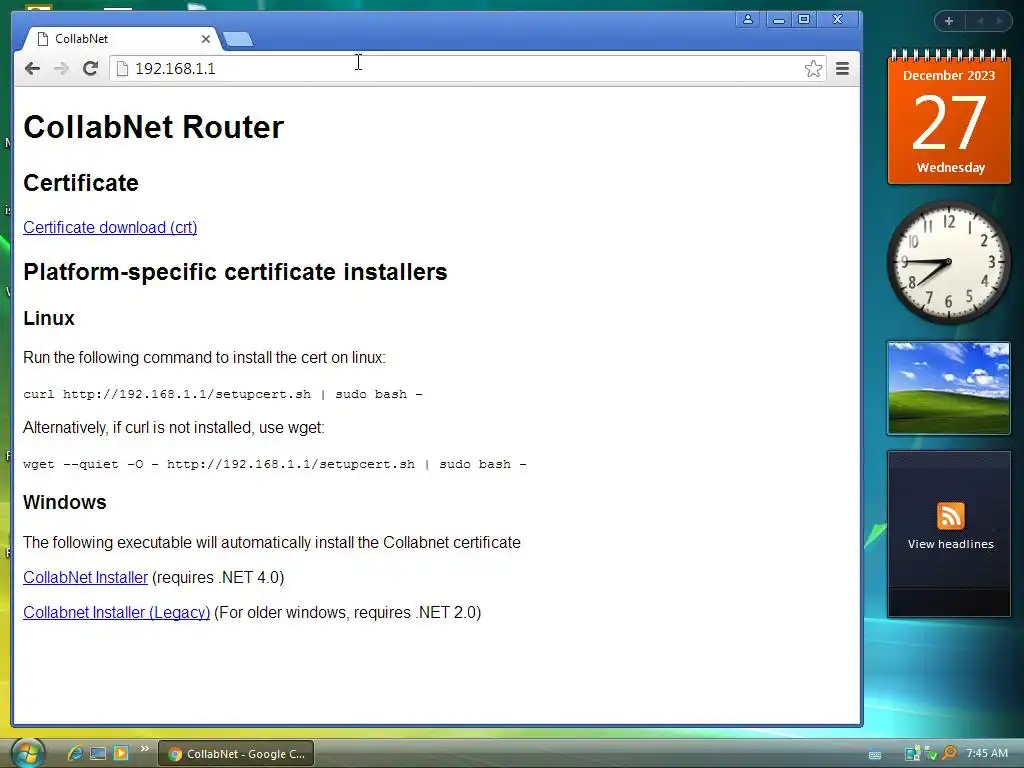
Task: Launch Windows Media Player from Quick Launch
Action: coord(121,754)
